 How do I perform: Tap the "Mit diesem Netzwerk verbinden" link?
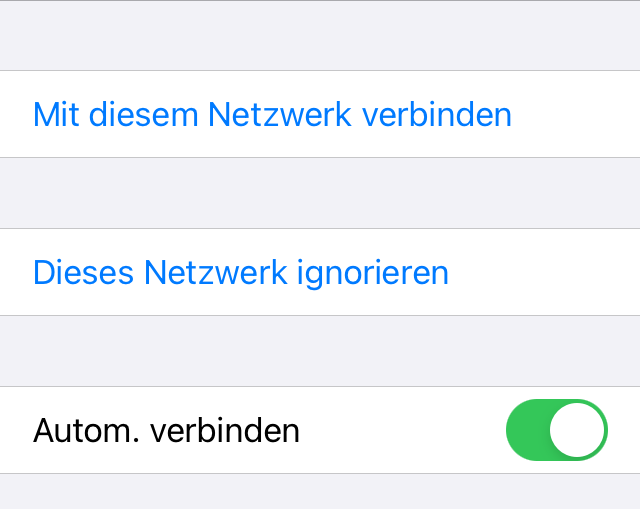pos(272,114)
